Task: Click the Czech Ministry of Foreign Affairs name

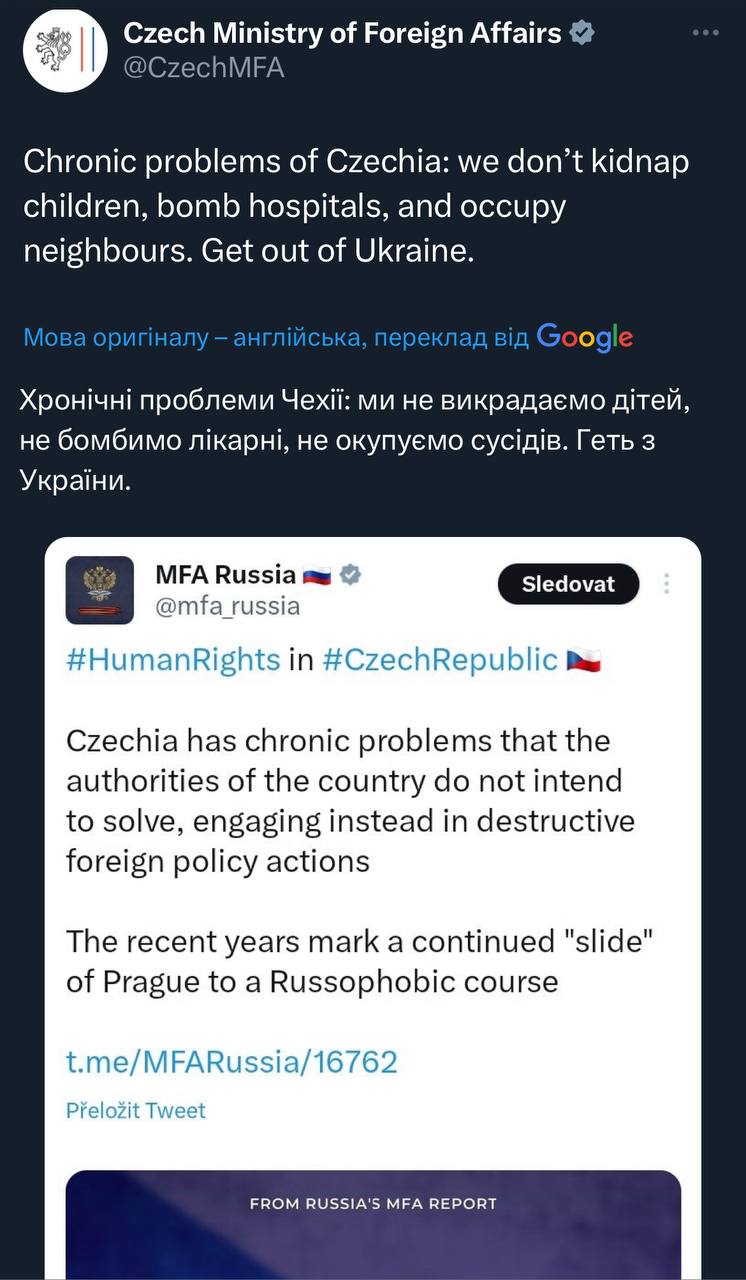Action: coord(342,34)
